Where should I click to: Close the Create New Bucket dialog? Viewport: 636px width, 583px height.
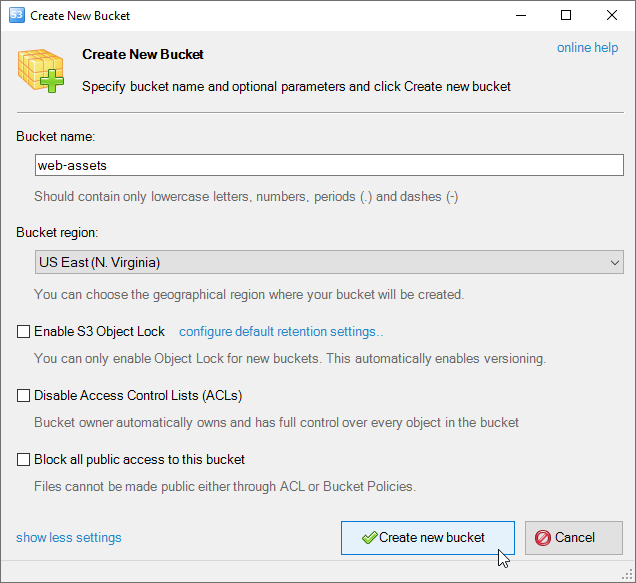[612, 15]
